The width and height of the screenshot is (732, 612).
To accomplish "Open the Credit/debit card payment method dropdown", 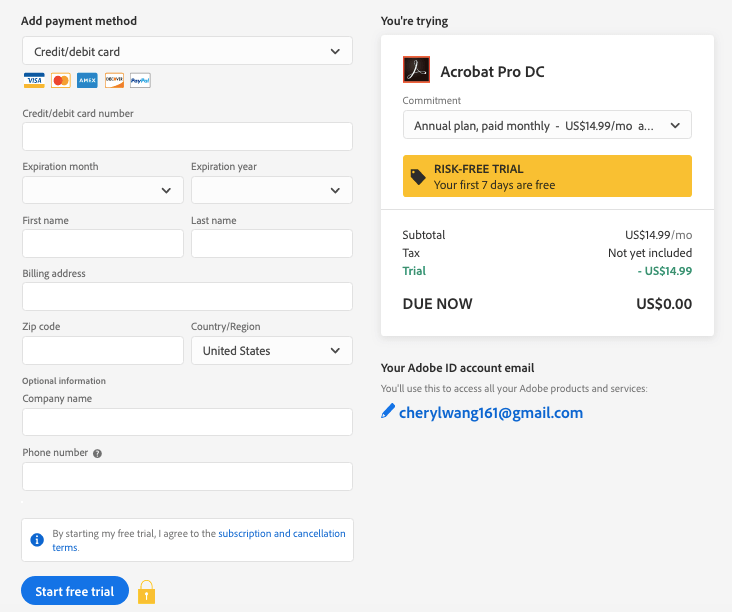I will tap(187, 51).
